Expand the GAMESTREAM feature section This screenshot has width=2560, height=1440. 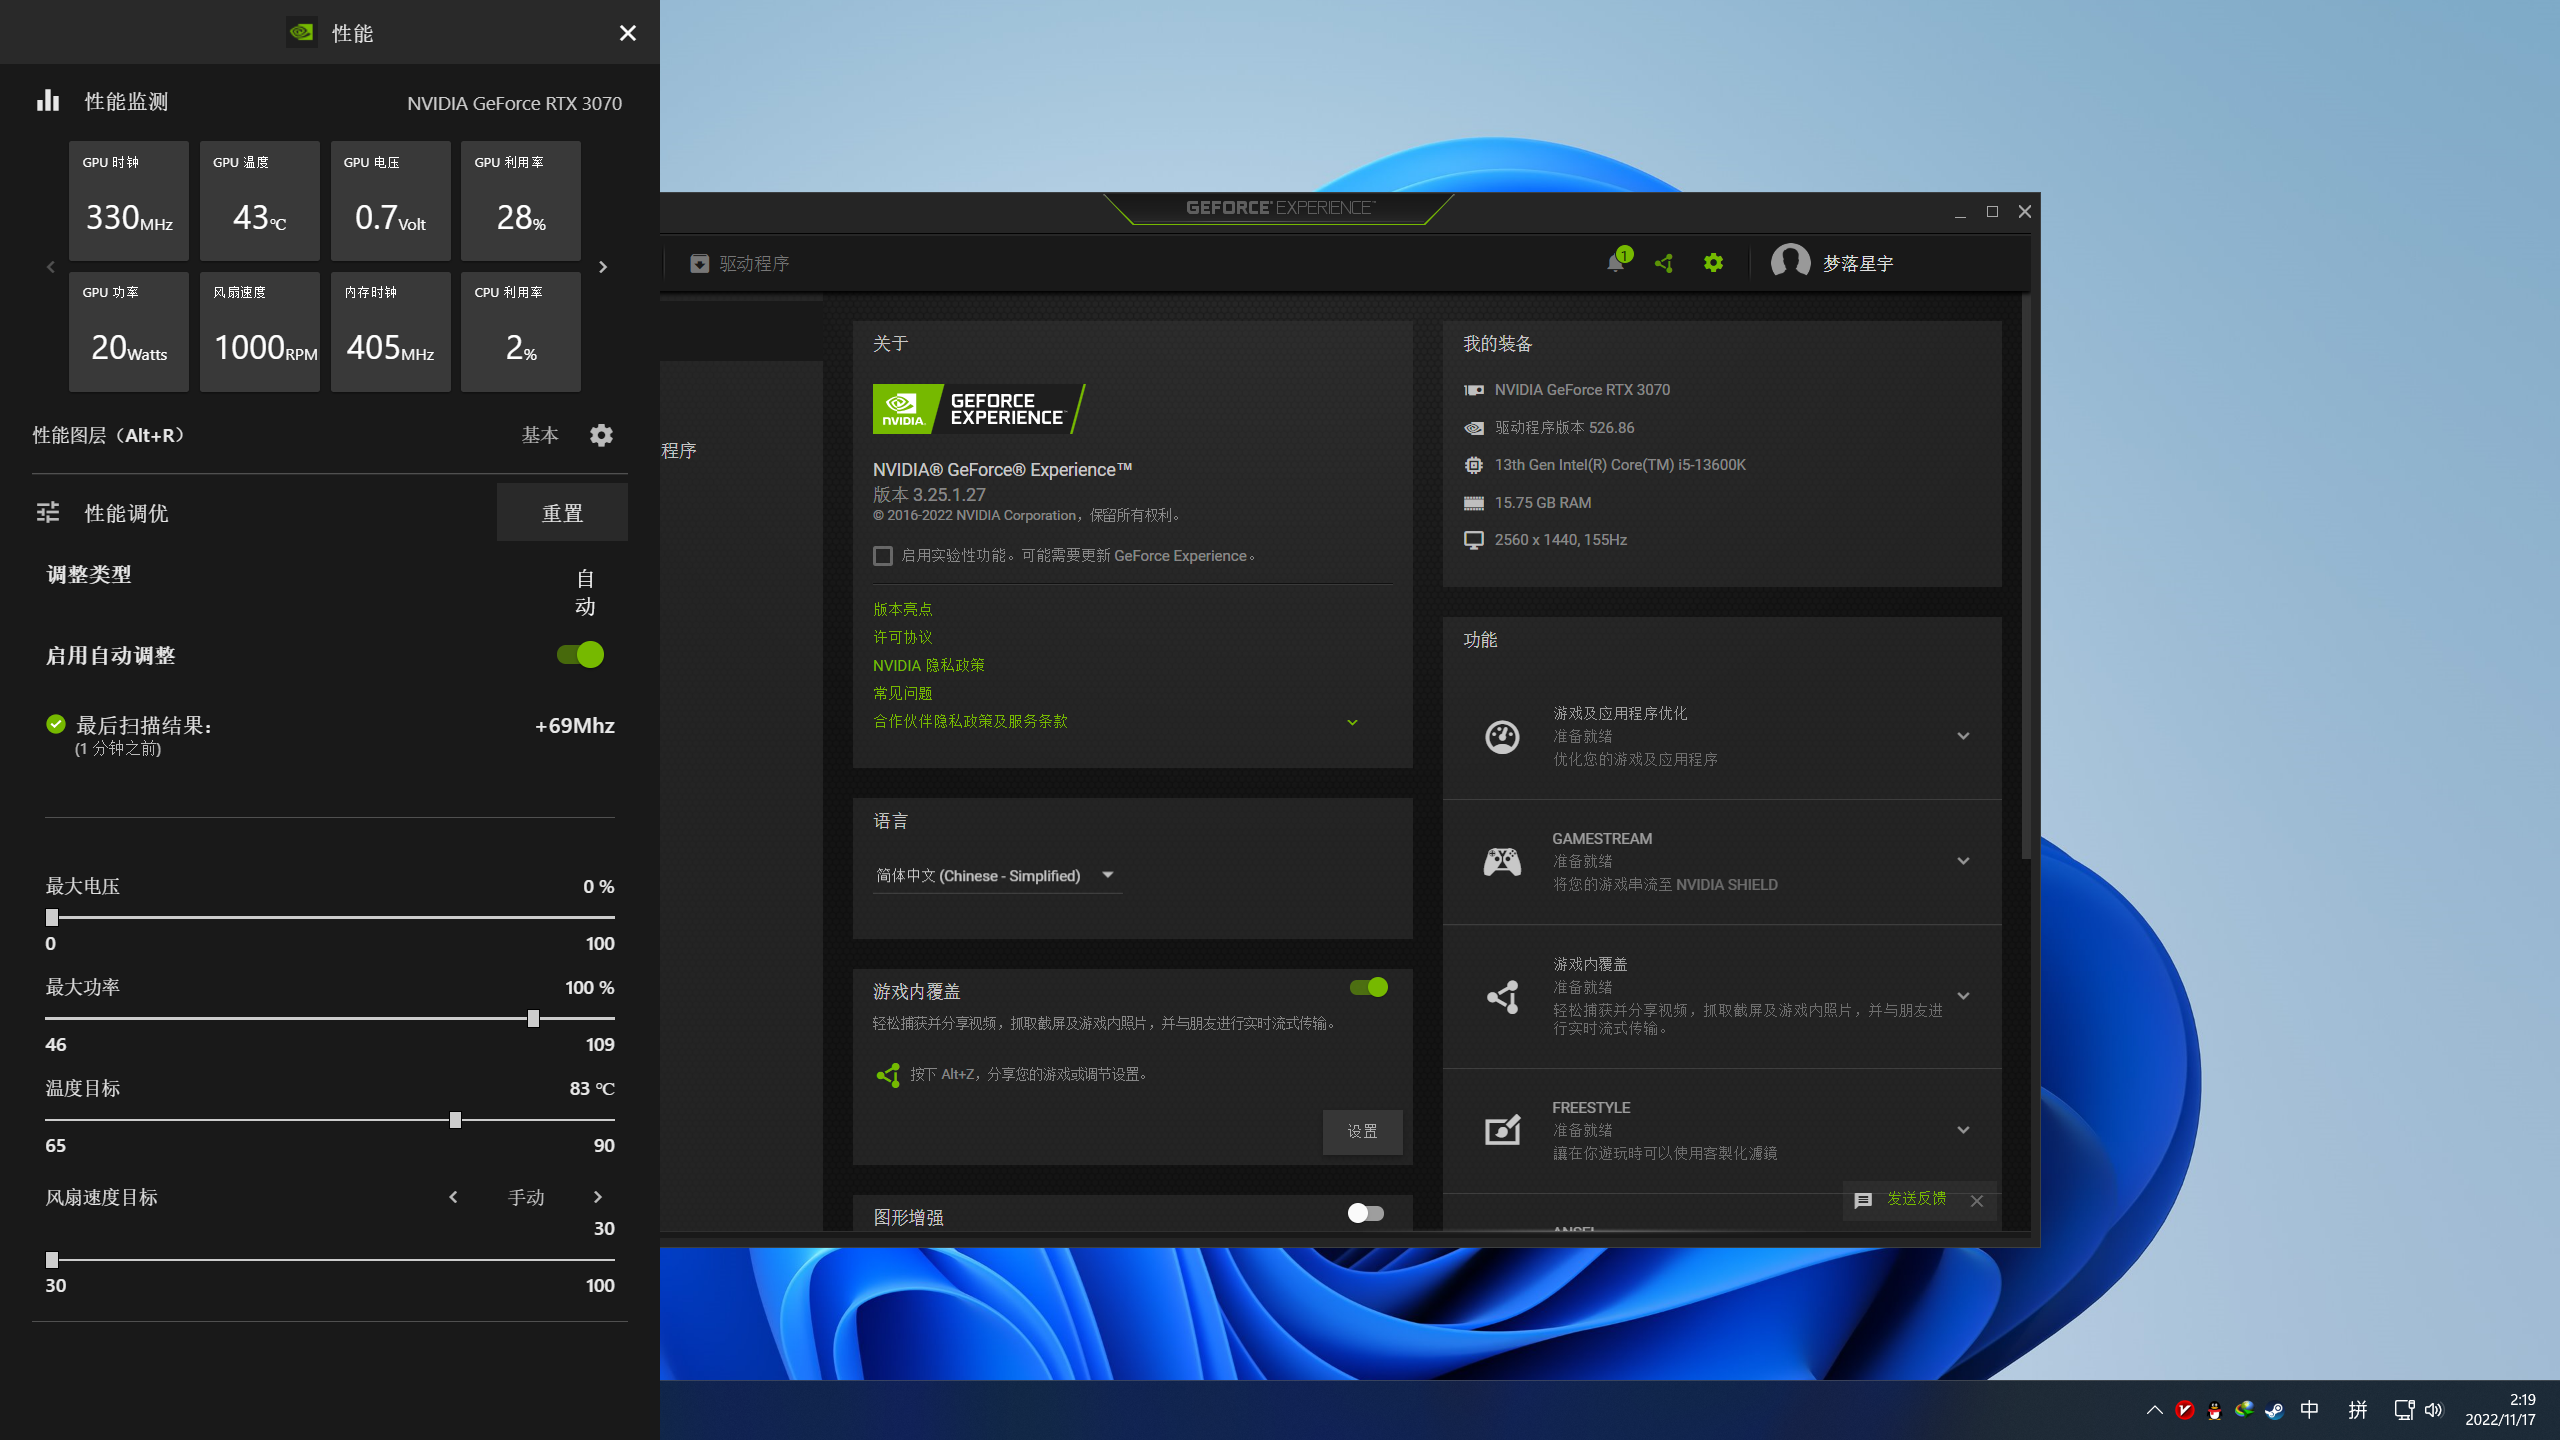point(1963,861)
